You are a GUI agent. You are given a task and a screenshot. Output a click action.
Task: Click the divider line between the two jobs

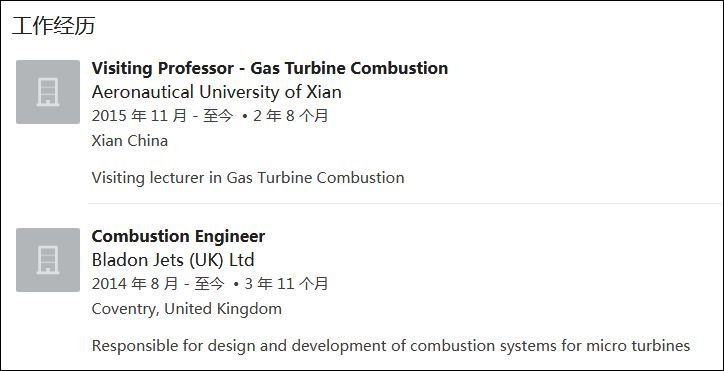pos(404,203)
